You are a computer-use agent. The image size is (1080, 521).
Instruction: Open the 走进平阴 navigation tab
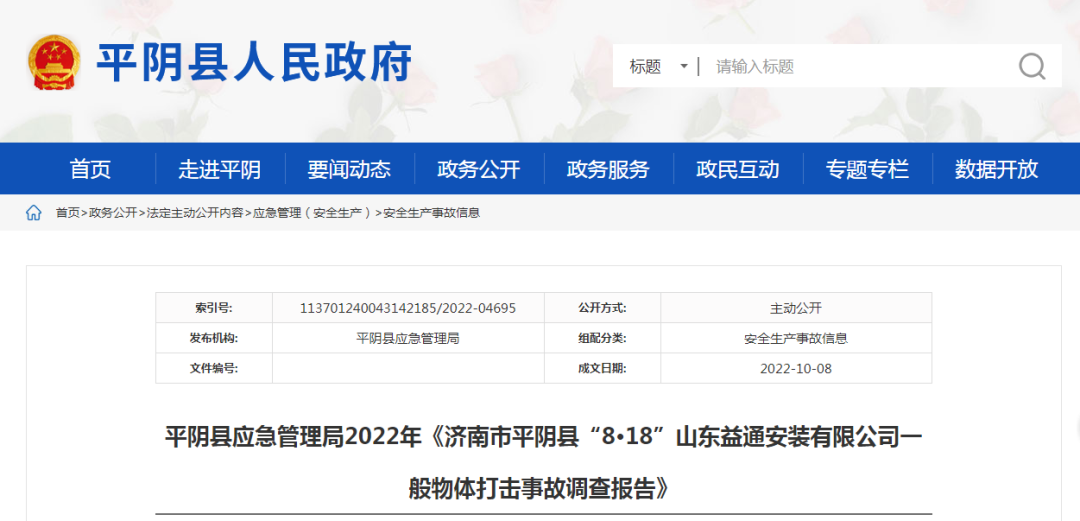click(220, 169)
